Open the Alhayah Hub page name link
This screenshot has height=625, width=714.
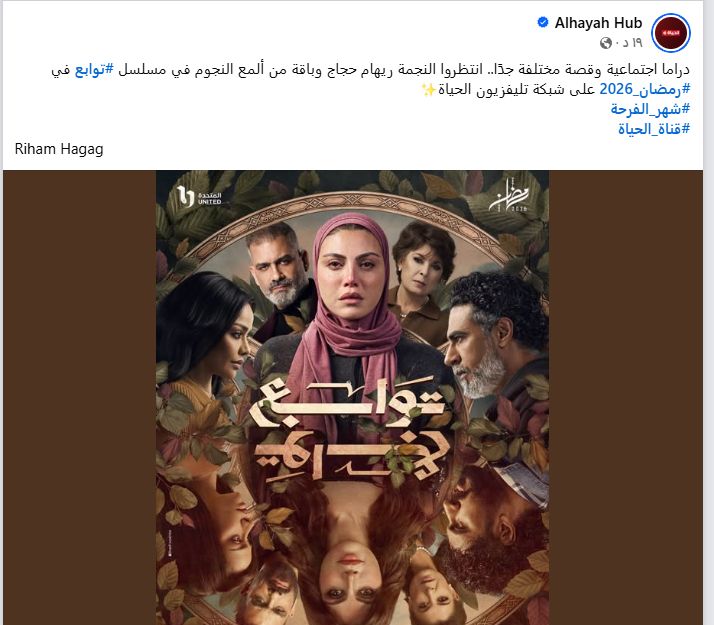[x=598, y=23]
